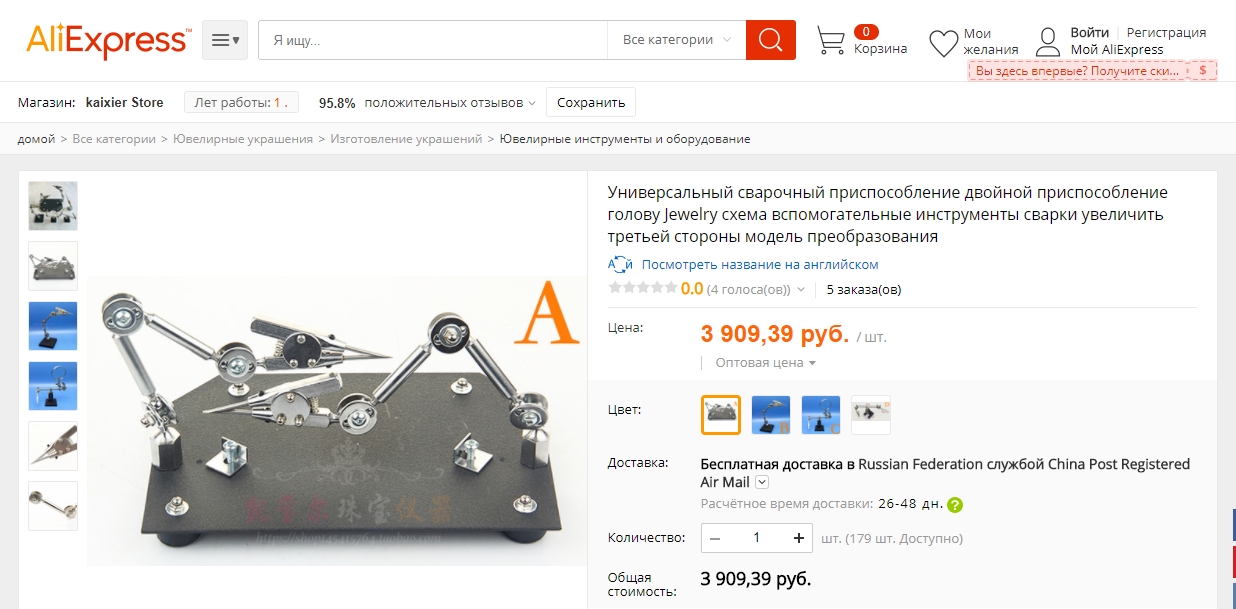Go to Изготовление украшений breadcrumb

406,139
